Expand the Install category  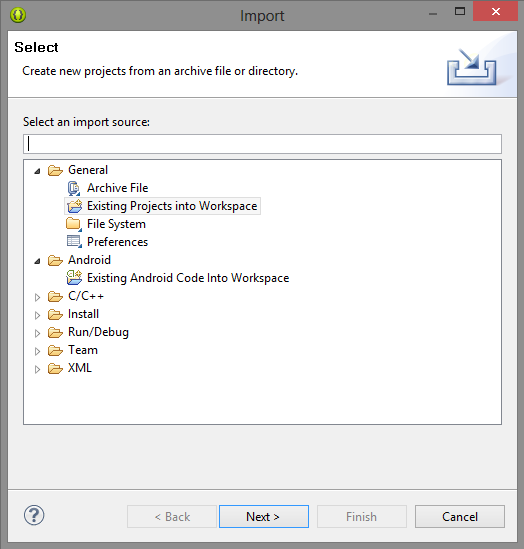coord(37,315)
